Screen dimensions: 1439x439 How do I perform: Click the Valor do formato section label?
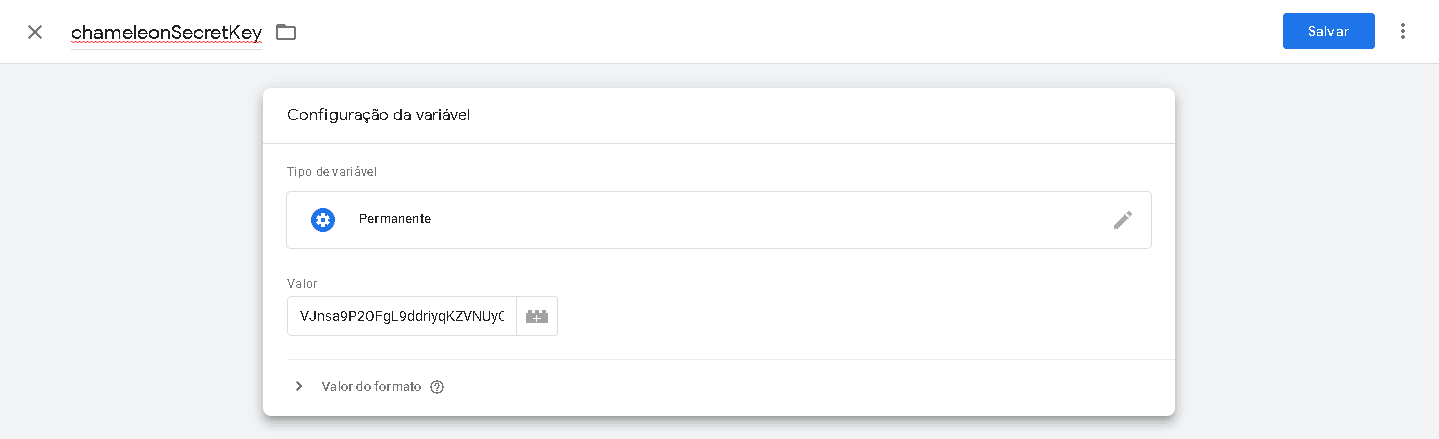tap(371, 386)
